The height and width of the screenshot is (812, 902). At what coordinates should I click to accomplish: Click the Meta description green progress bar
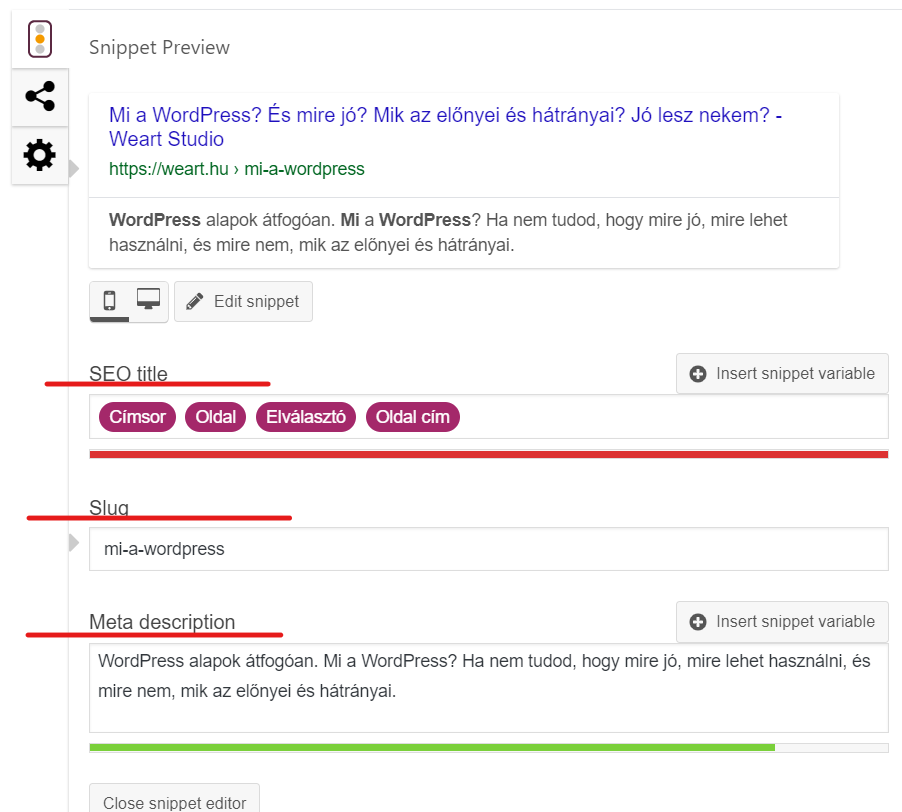tap(432, 747)
